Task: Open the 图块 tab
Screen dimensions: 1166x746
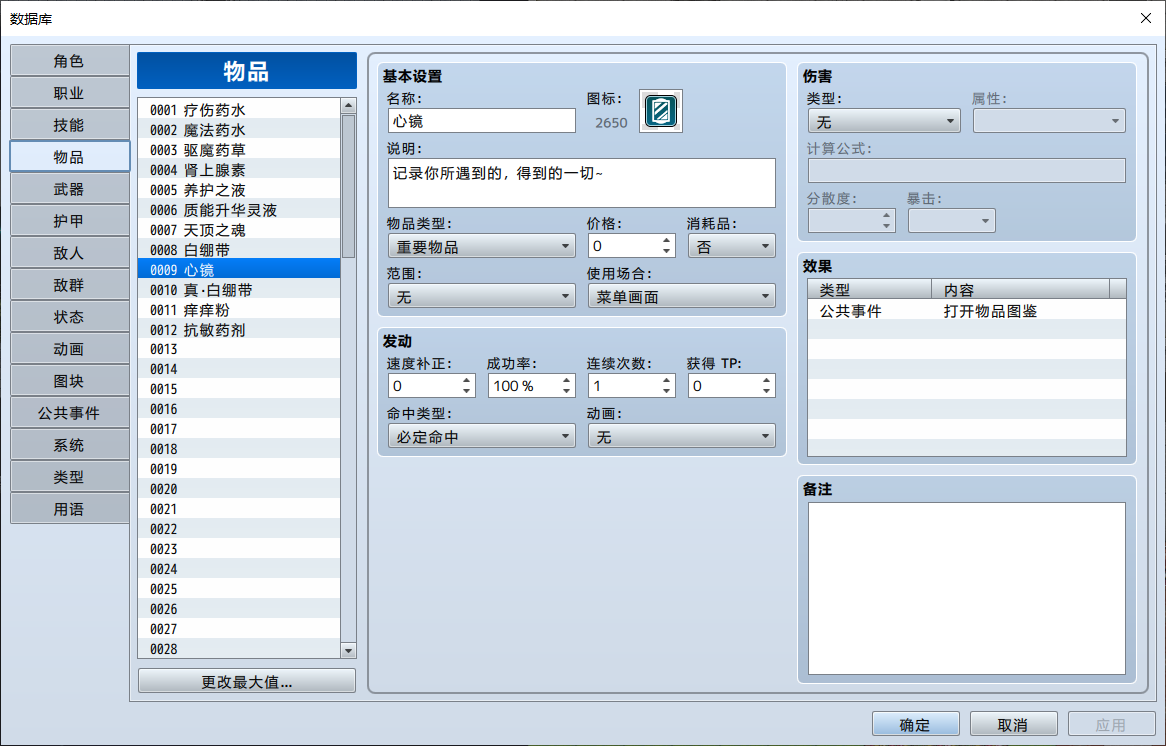Action: pyautogui.click(x=69, y=381)
